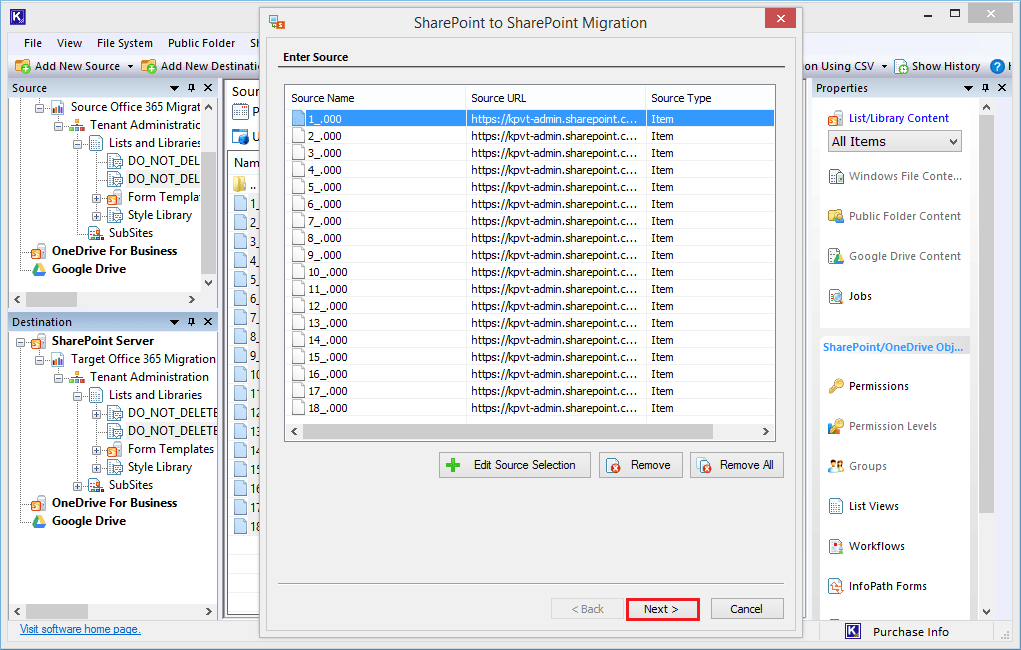Open the Visit software home page link
Image resolution: width=1021 pixels, height=650 pixels.
[80, 629]
